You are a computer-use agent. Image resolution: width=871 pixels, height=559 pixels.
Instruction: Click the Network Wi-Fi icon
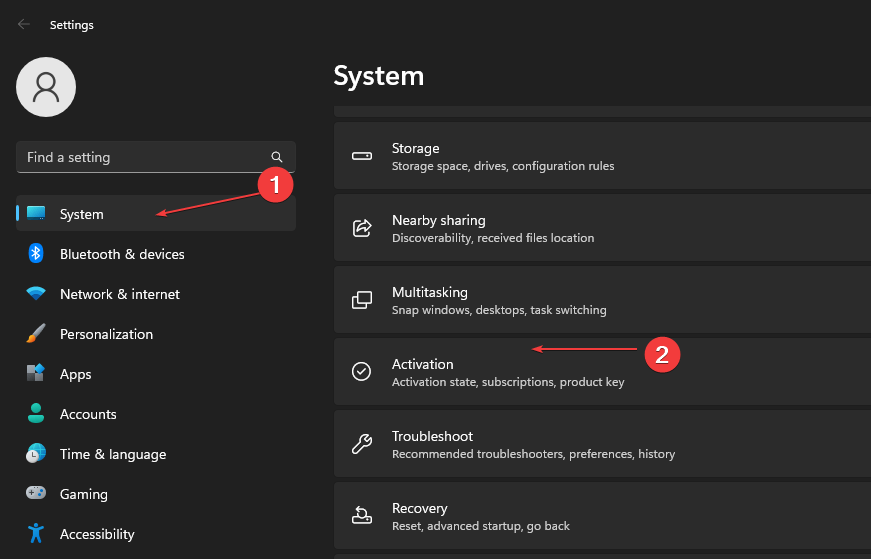[36, 294]
